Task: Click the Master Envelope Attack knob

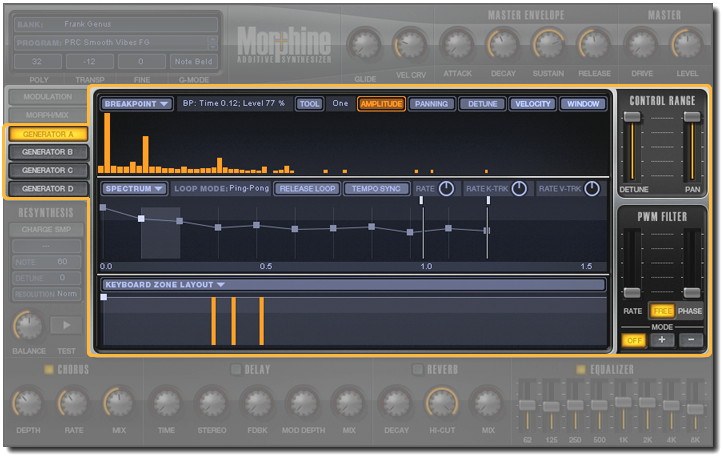Action: 457,44
